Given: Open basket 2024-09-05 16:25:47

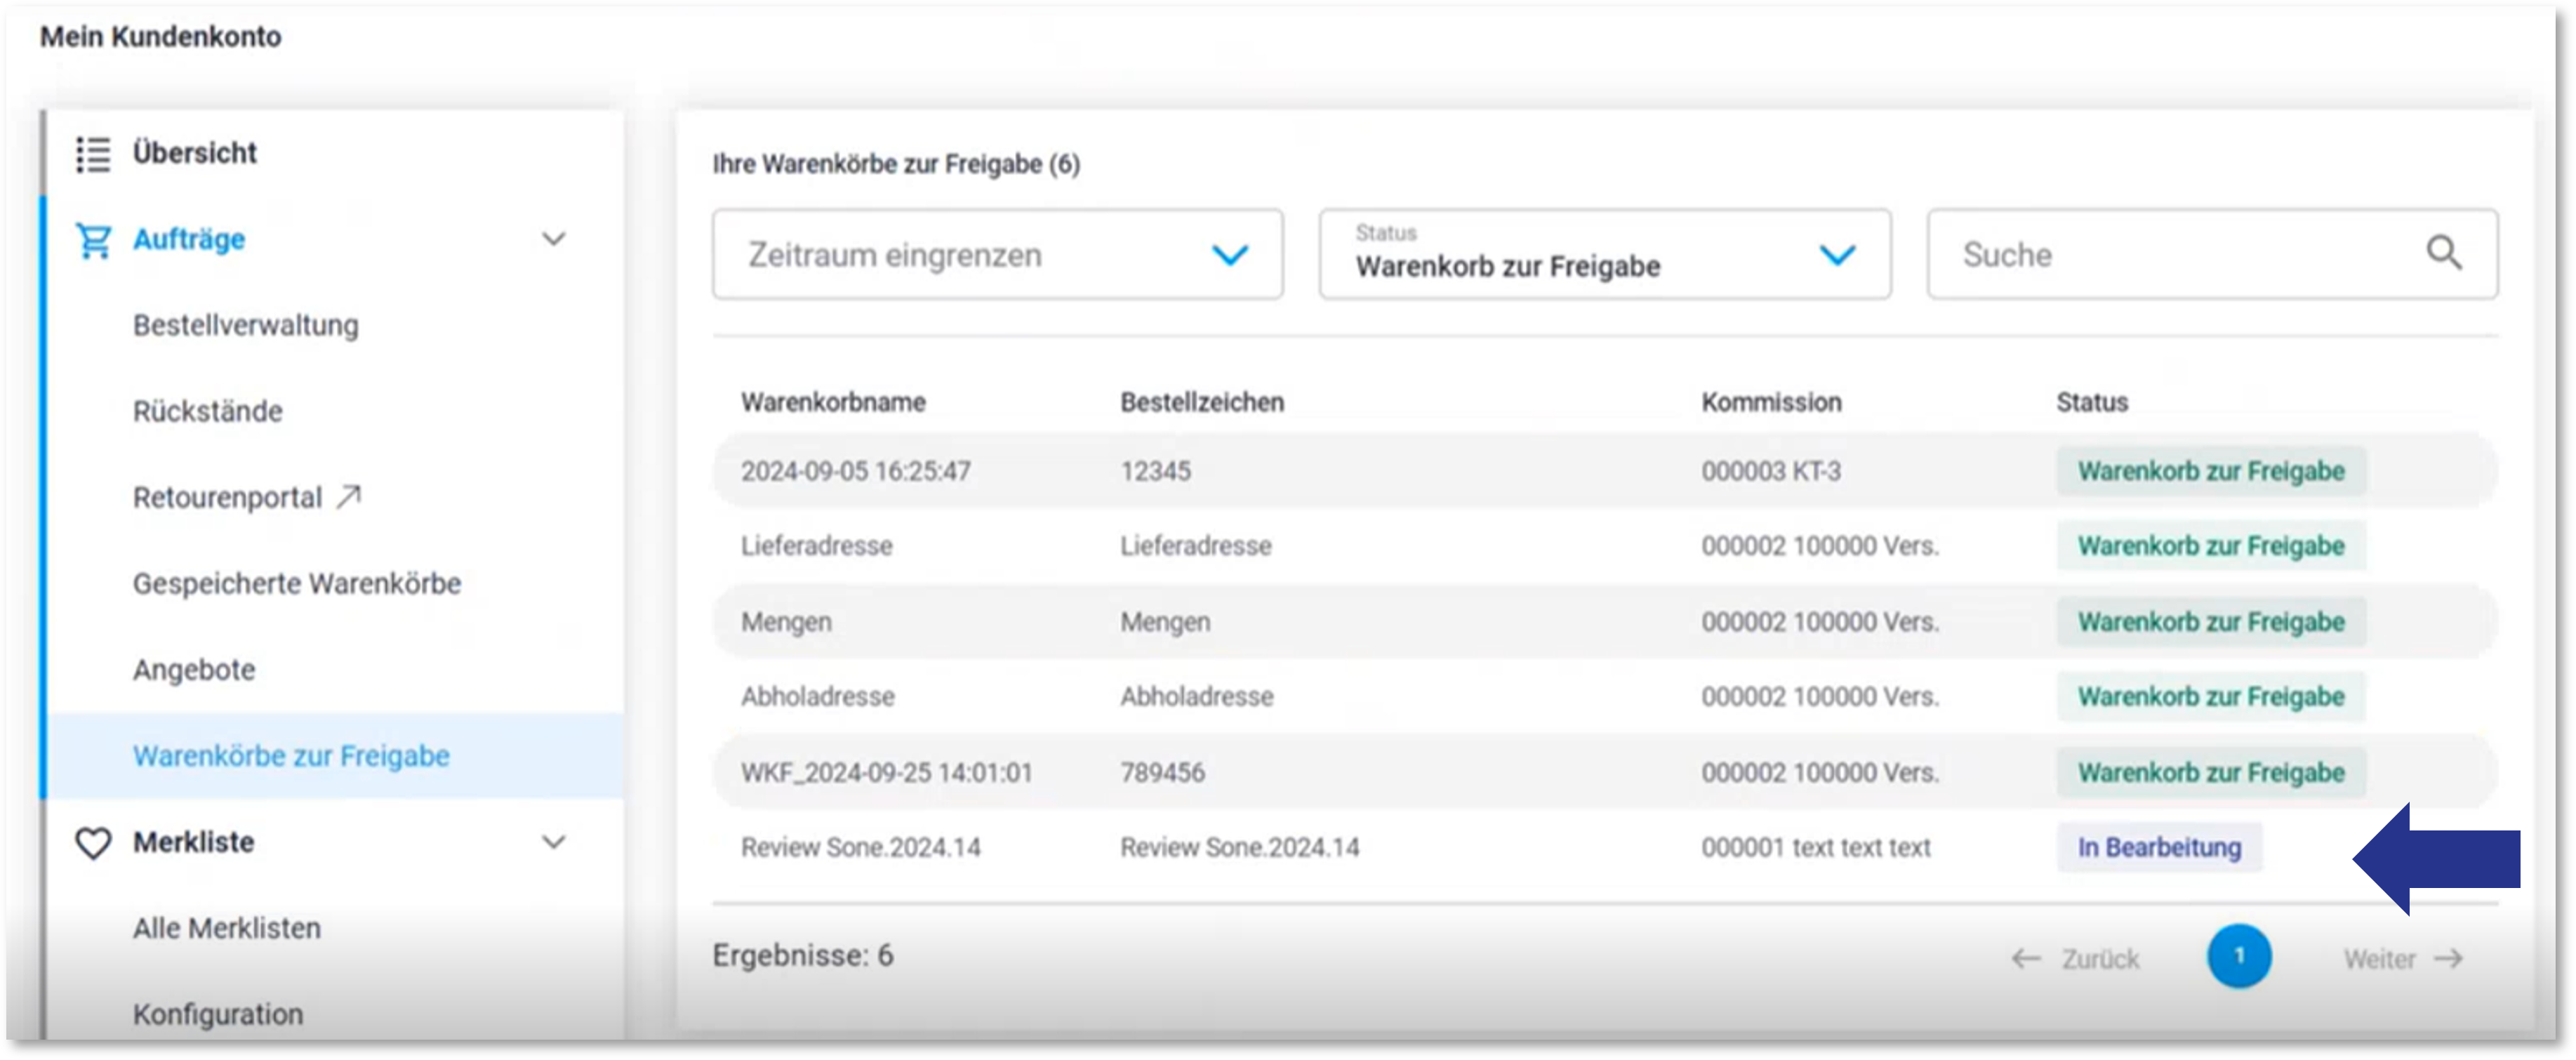Looking at the screenshot, I should tap(855, 472).
